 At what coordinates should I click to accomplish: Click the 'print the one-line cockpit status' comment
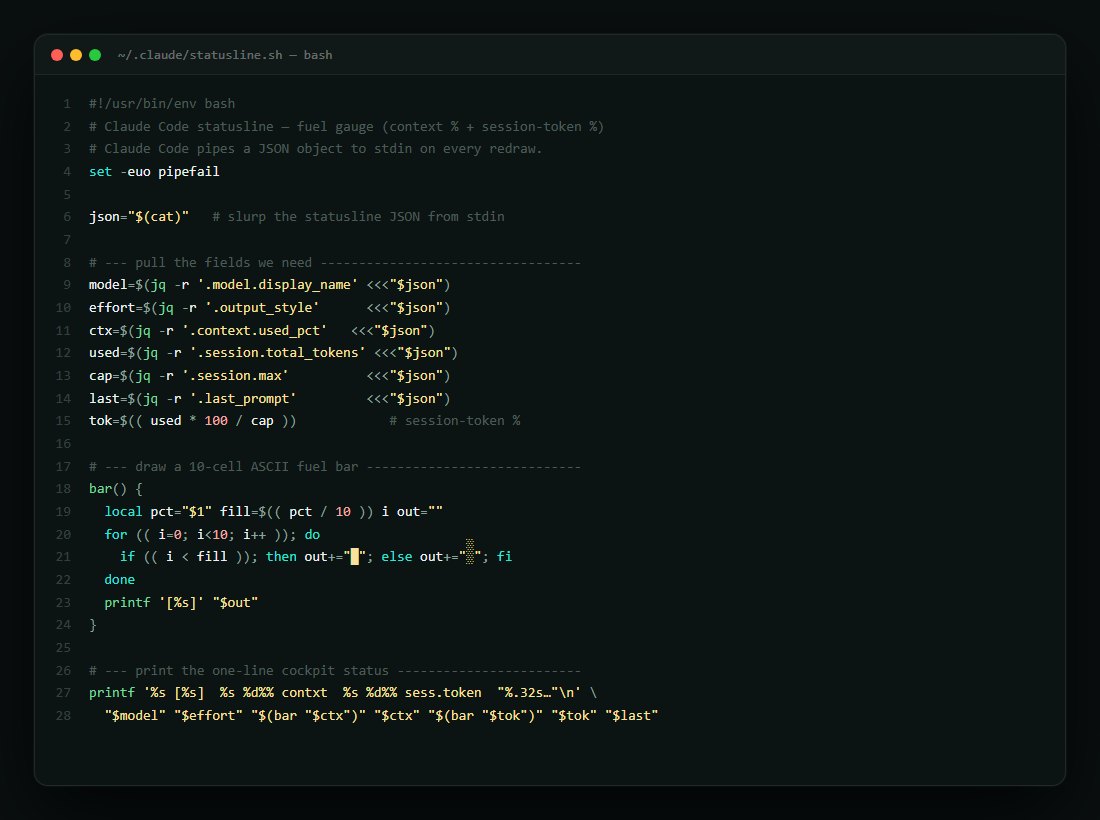pos(335,671)
